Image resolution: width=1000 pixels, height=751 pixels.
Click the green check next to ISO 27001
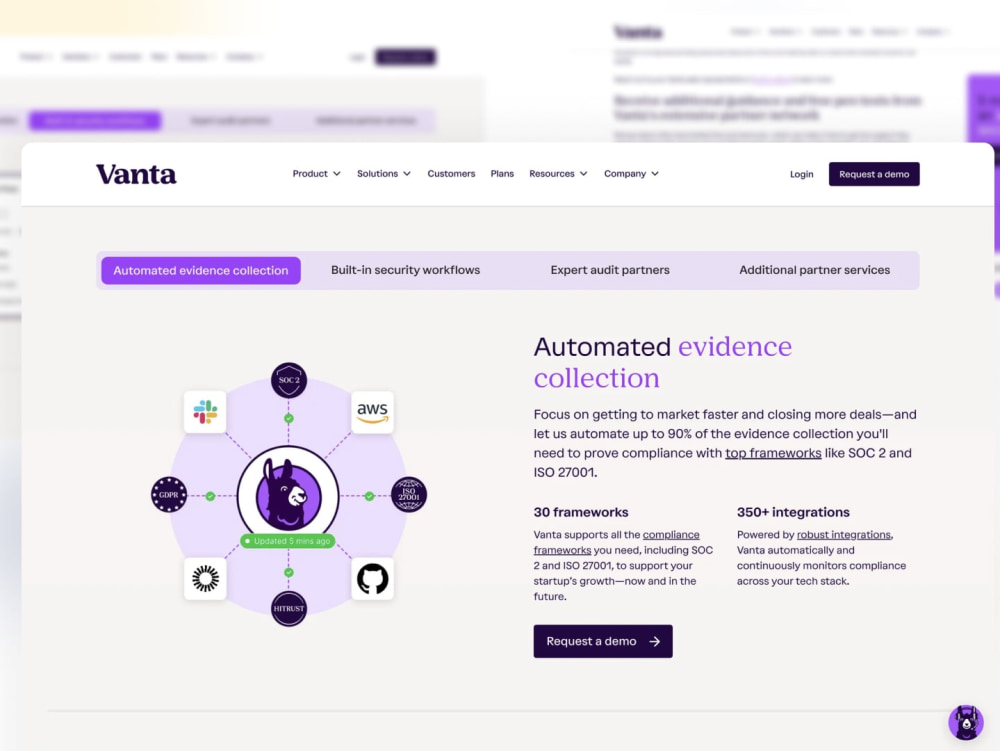(x=369, y=495)
